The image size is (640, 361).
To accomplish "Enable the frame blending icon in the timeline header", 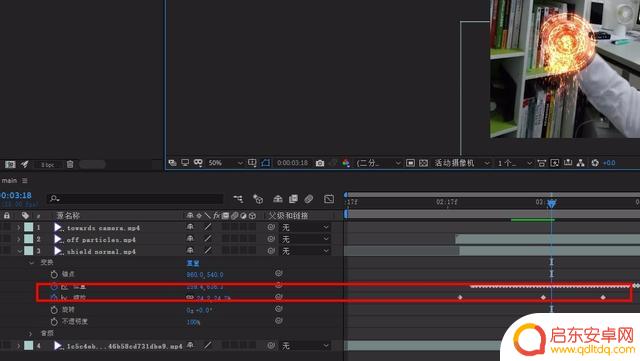I will [293, 199].
